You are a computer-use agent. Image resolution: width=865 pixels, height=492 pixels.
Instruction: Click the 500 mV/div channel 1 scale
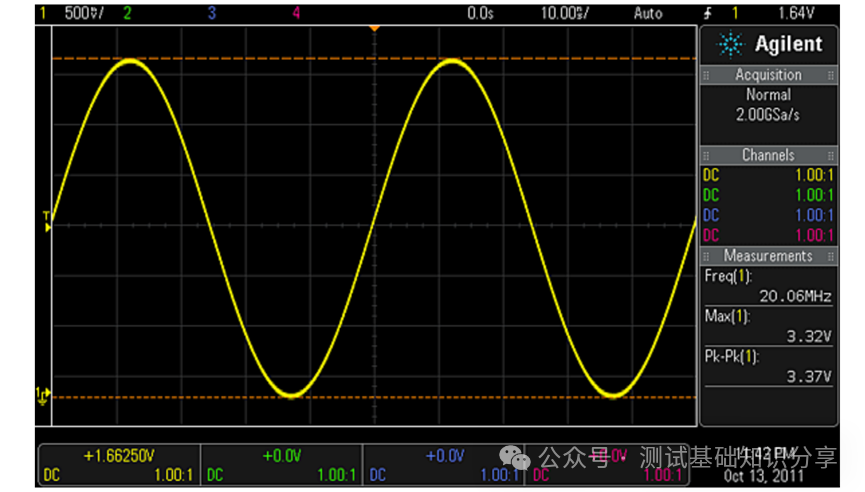[x=84, y=13]
